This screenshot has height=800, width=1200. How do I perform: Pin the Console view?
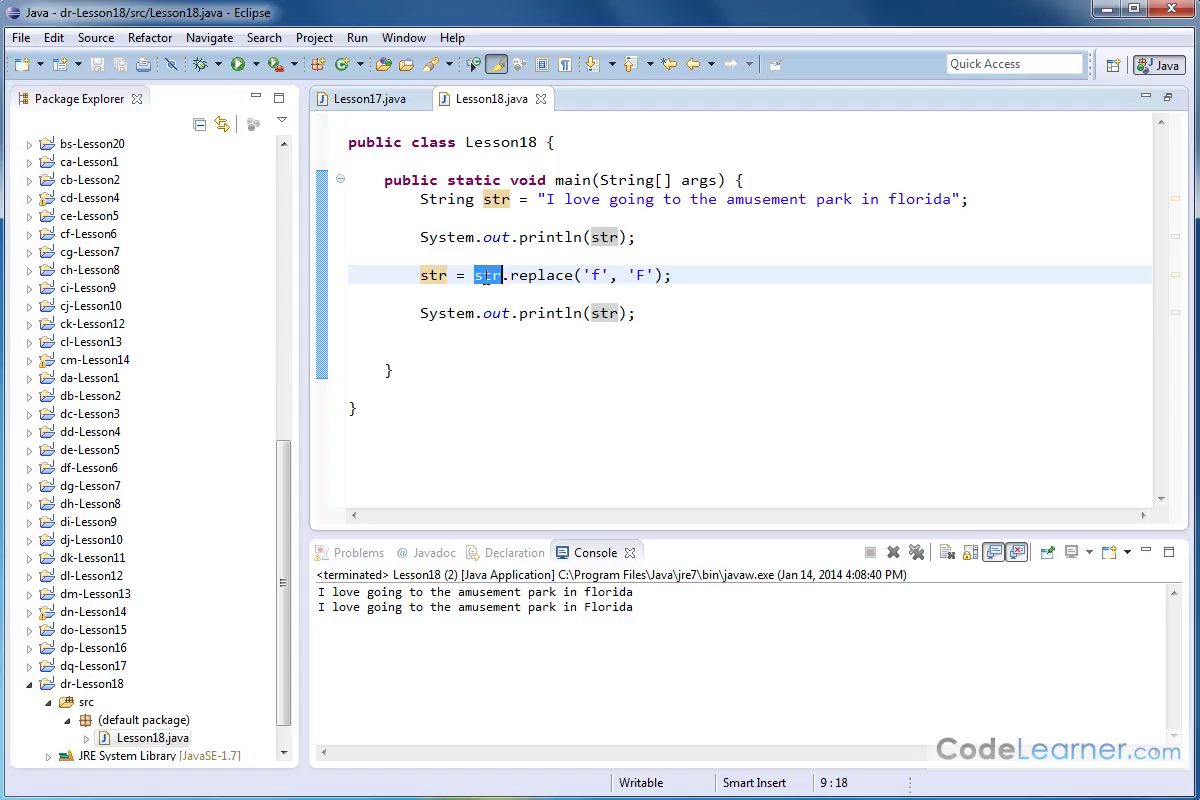tap(1048, 552)
